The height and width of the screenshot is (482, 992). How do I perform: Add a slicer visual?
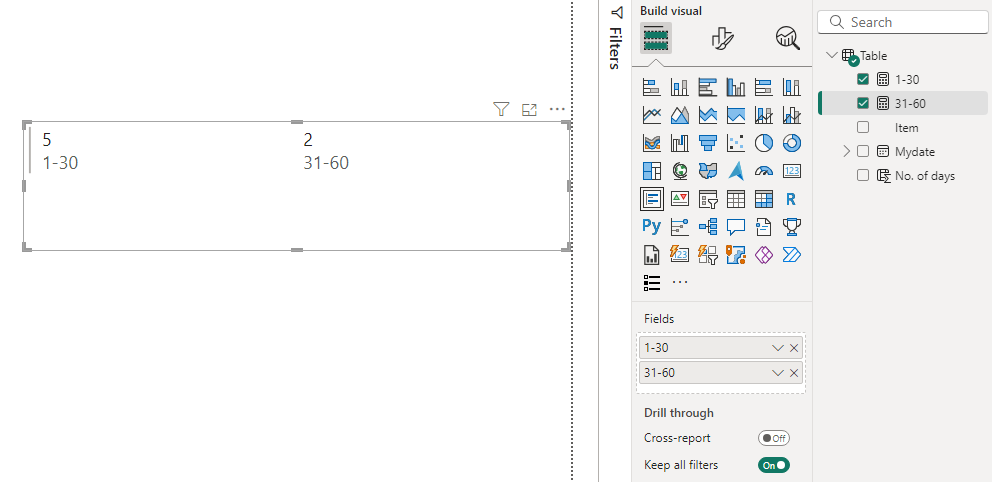click(x=707, y=199)
